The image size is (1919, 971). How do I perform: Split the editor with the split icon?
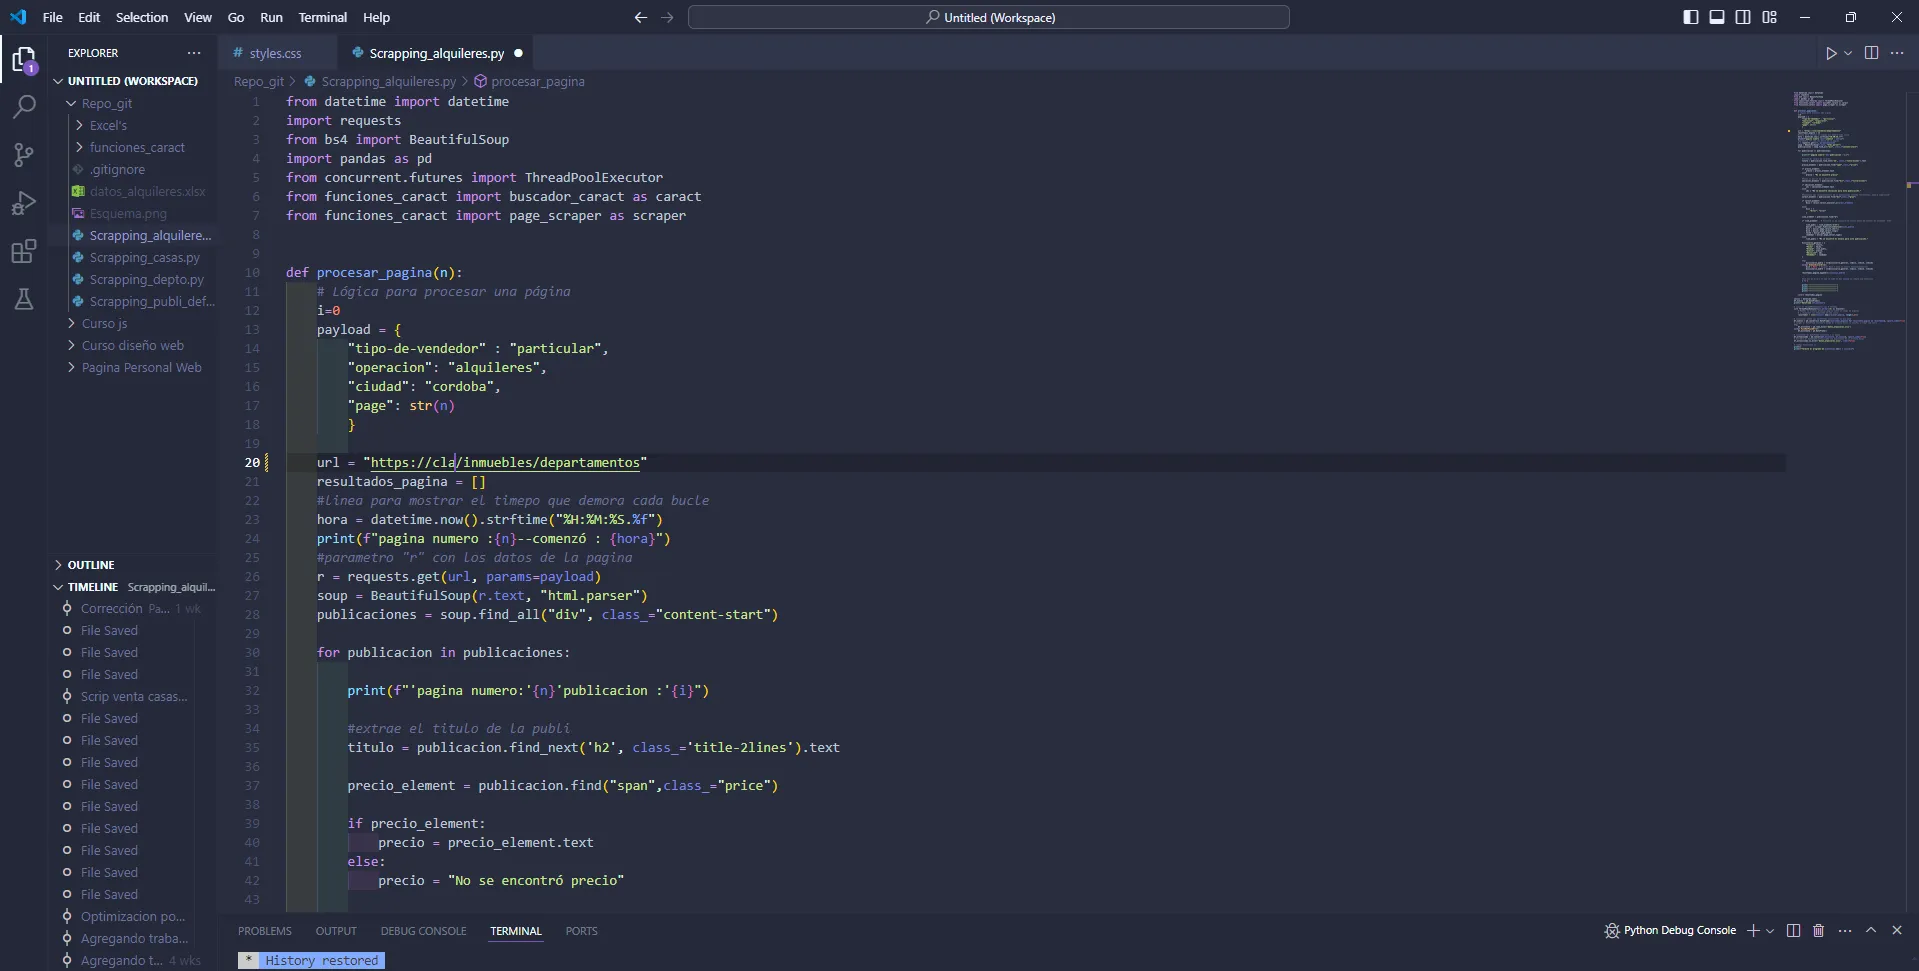pyautogui.click(x=1870, y=53)
